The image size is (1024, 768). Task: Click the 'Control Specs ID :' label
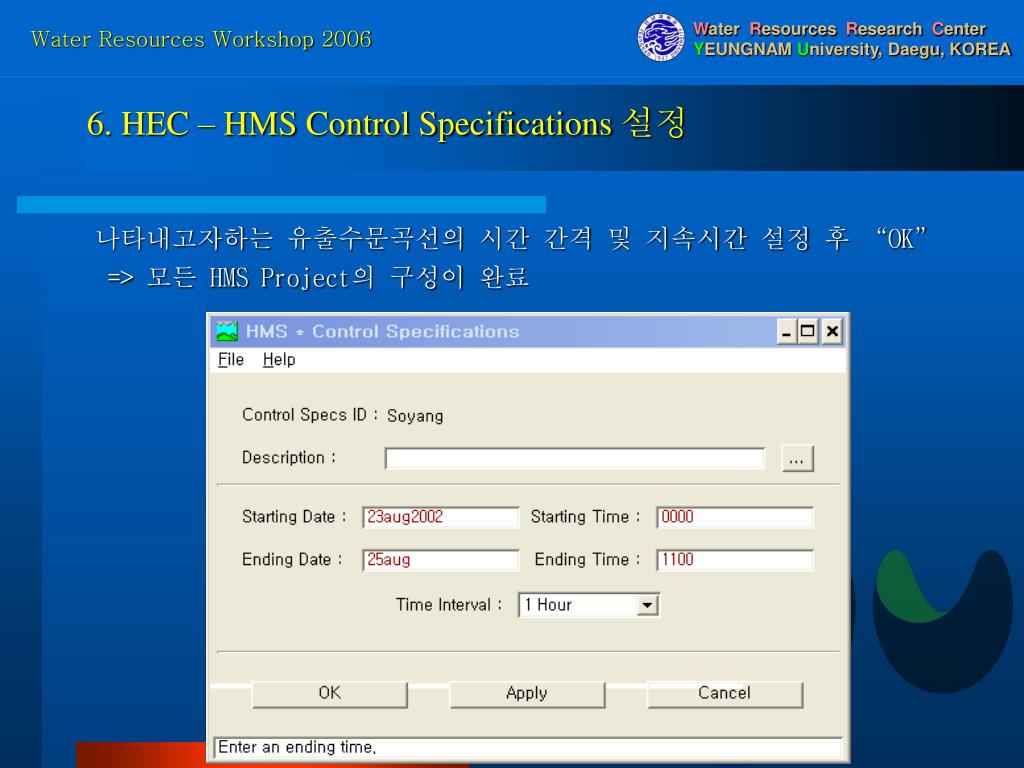(x=310, y=415)
